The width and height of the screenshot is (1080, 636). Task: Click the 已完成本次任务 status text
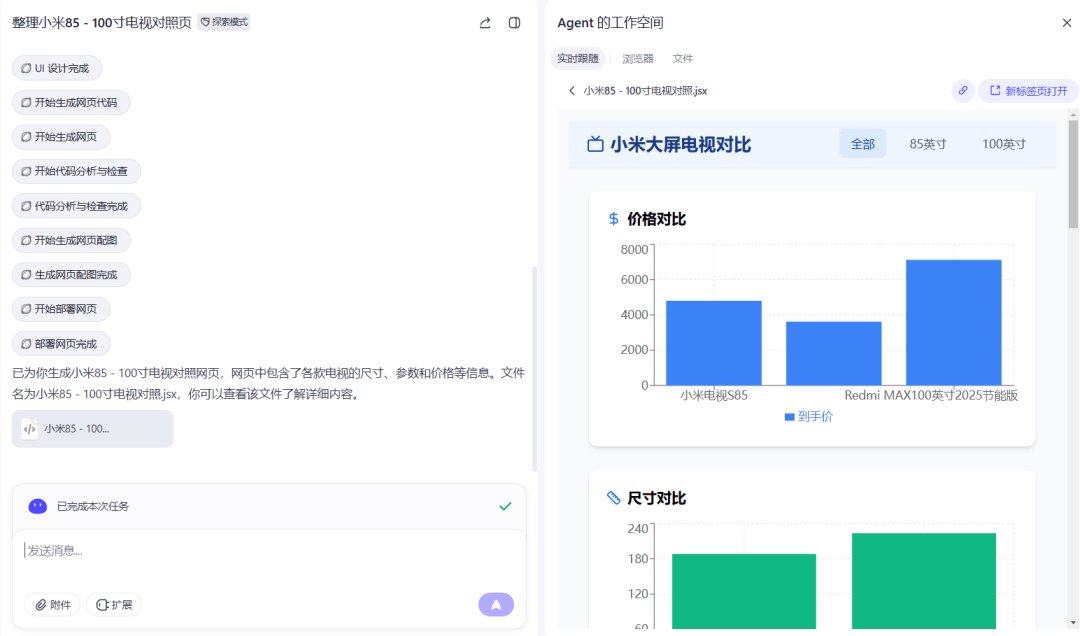click(x=93, y=506)
